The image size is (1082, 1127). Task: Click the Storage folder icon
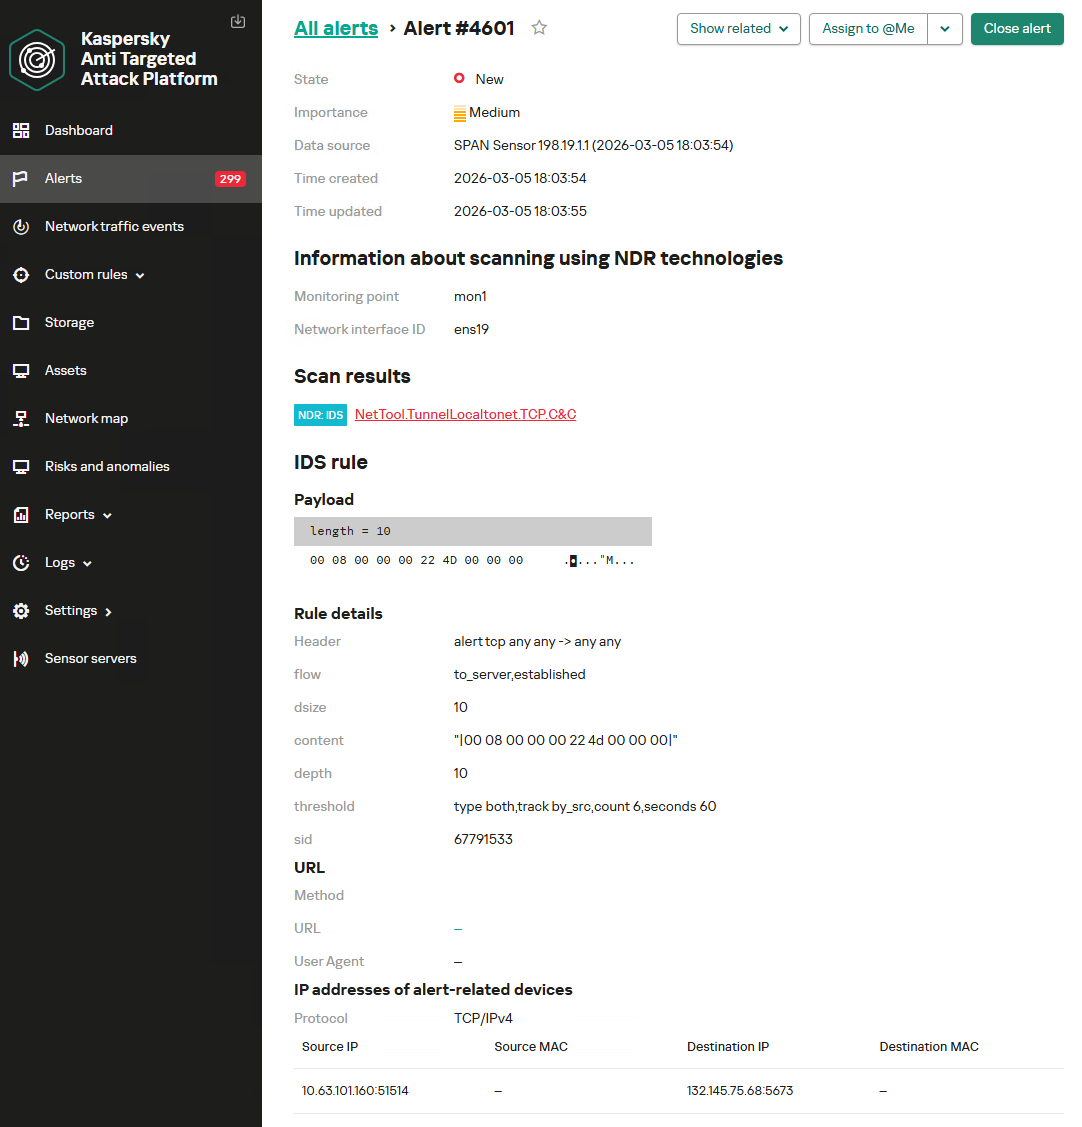pyautogui.click(x=21, y=323)
